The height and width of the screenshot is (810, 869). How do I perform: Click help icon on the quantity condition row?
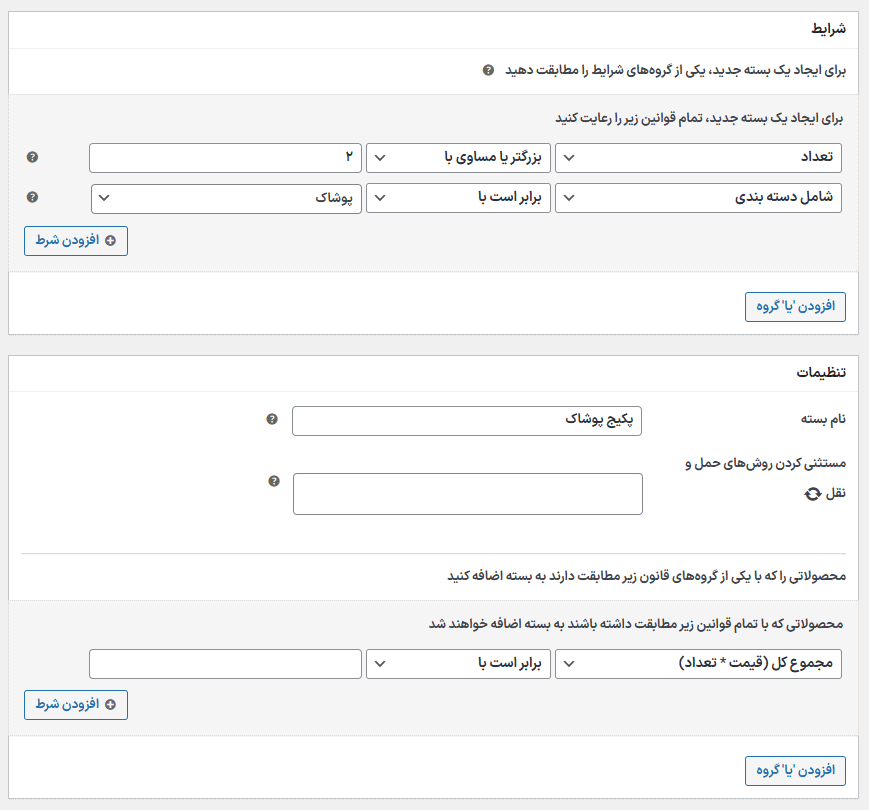(x=33, y=157)
